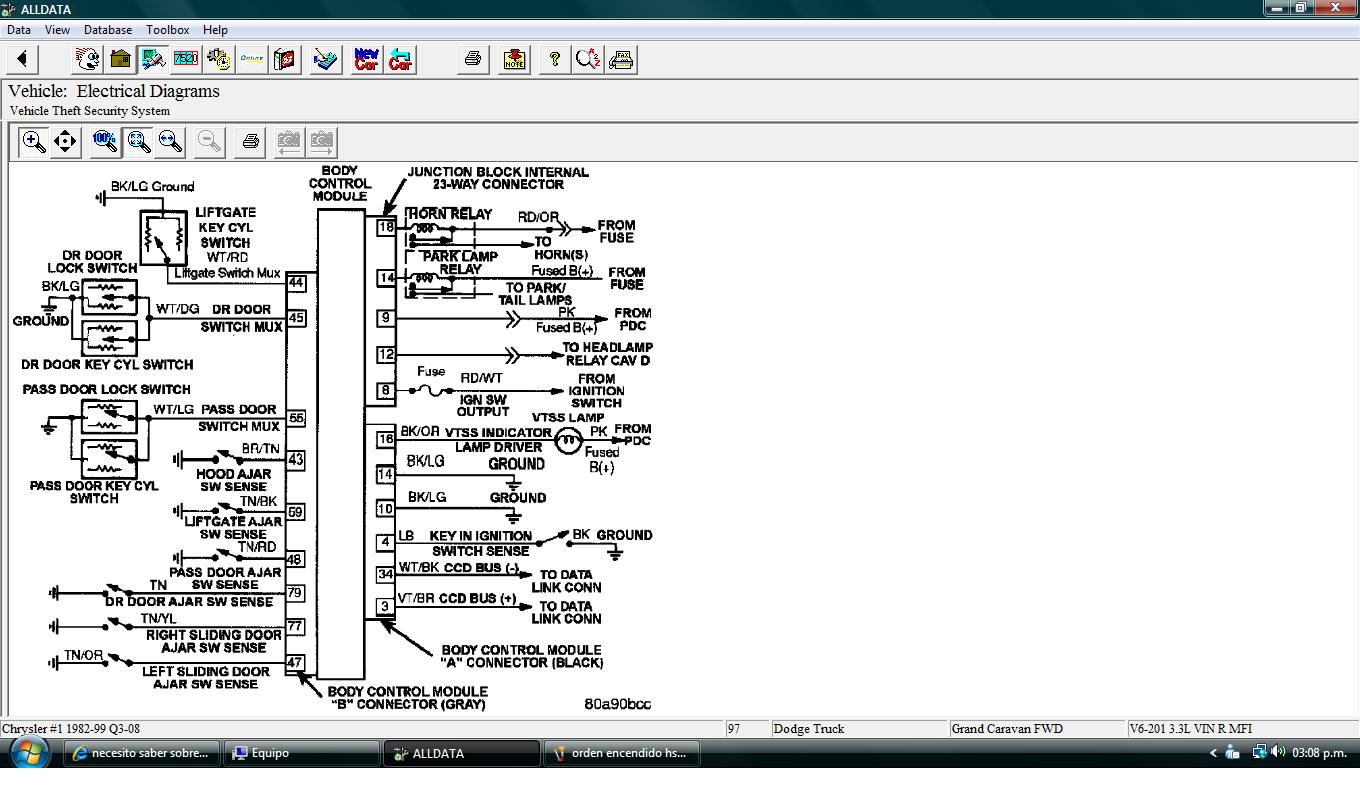Open the Note pushpin icon
The image size is (1360, 785).
(x=514, y=60)
